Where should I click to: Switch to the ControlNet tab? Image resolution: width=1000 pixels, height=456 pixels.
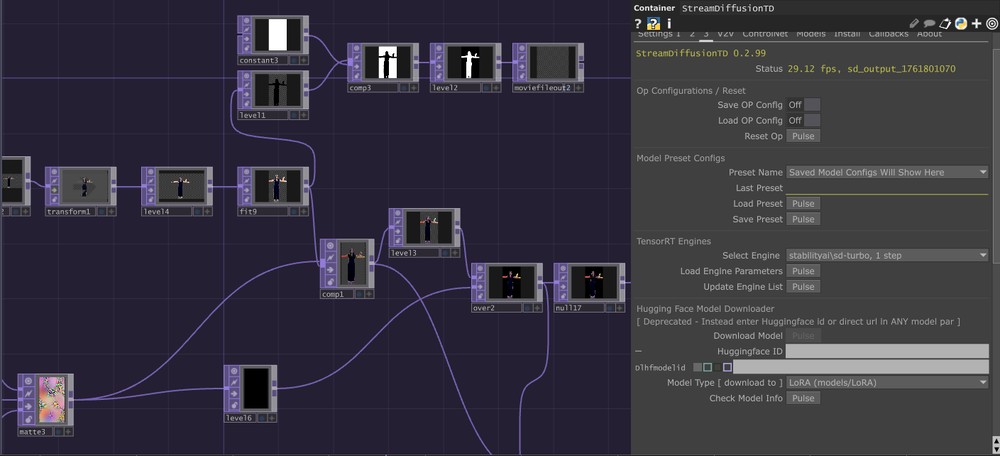pos(765,34)
